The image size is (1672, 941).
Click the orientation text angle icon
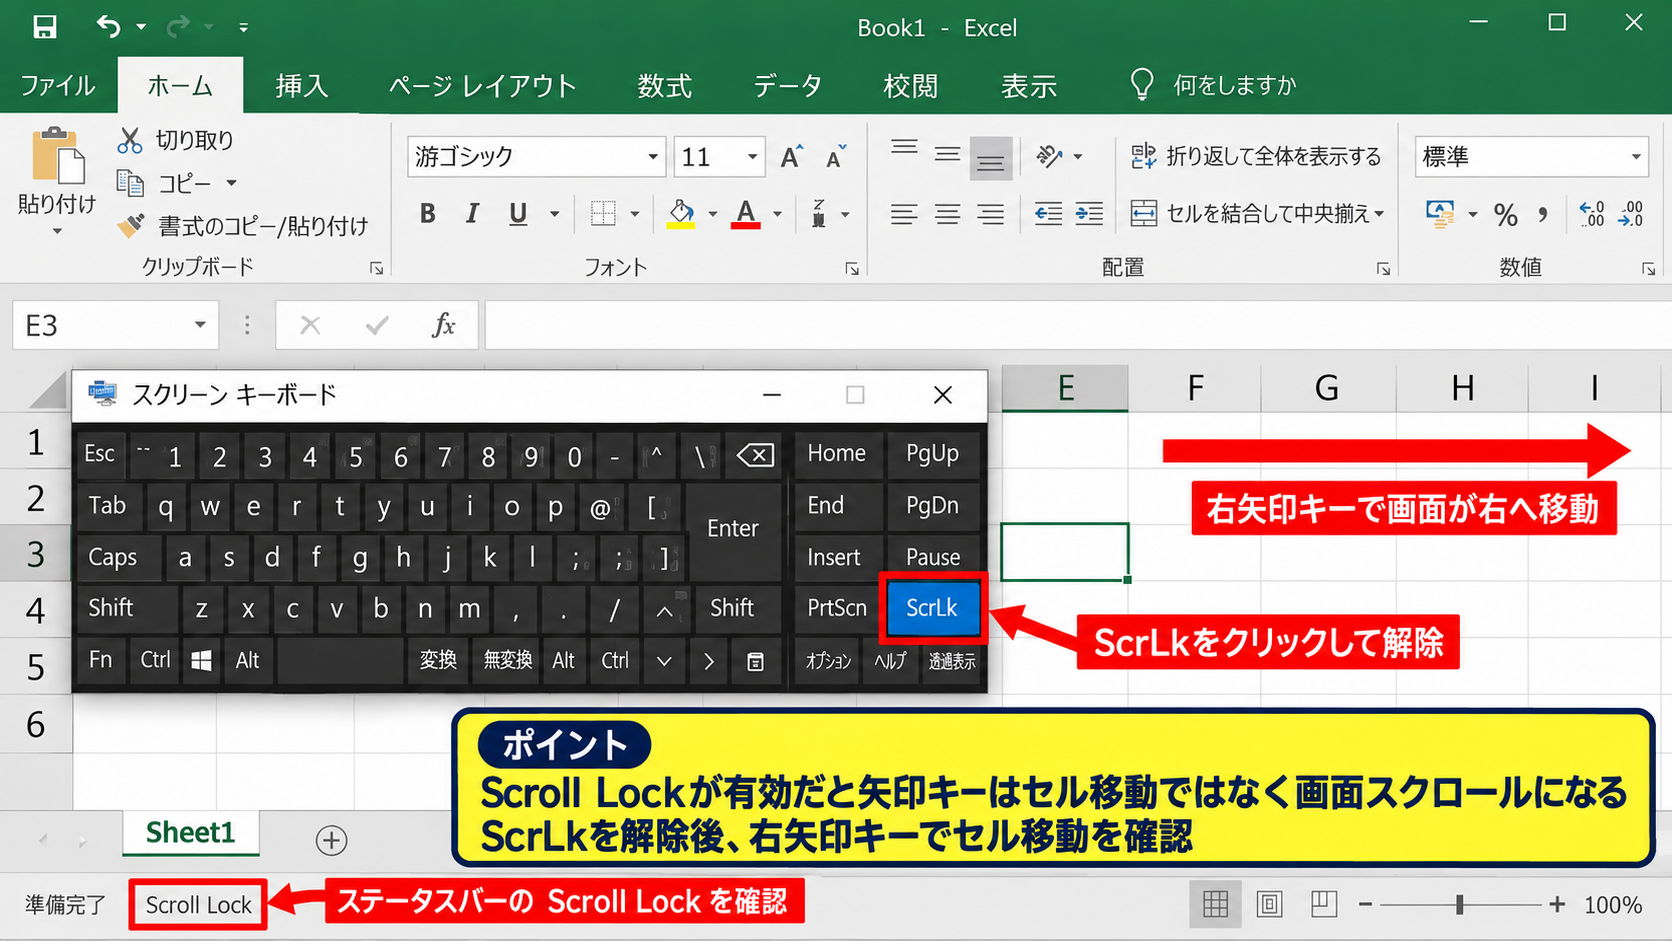tap(1049, 156)
